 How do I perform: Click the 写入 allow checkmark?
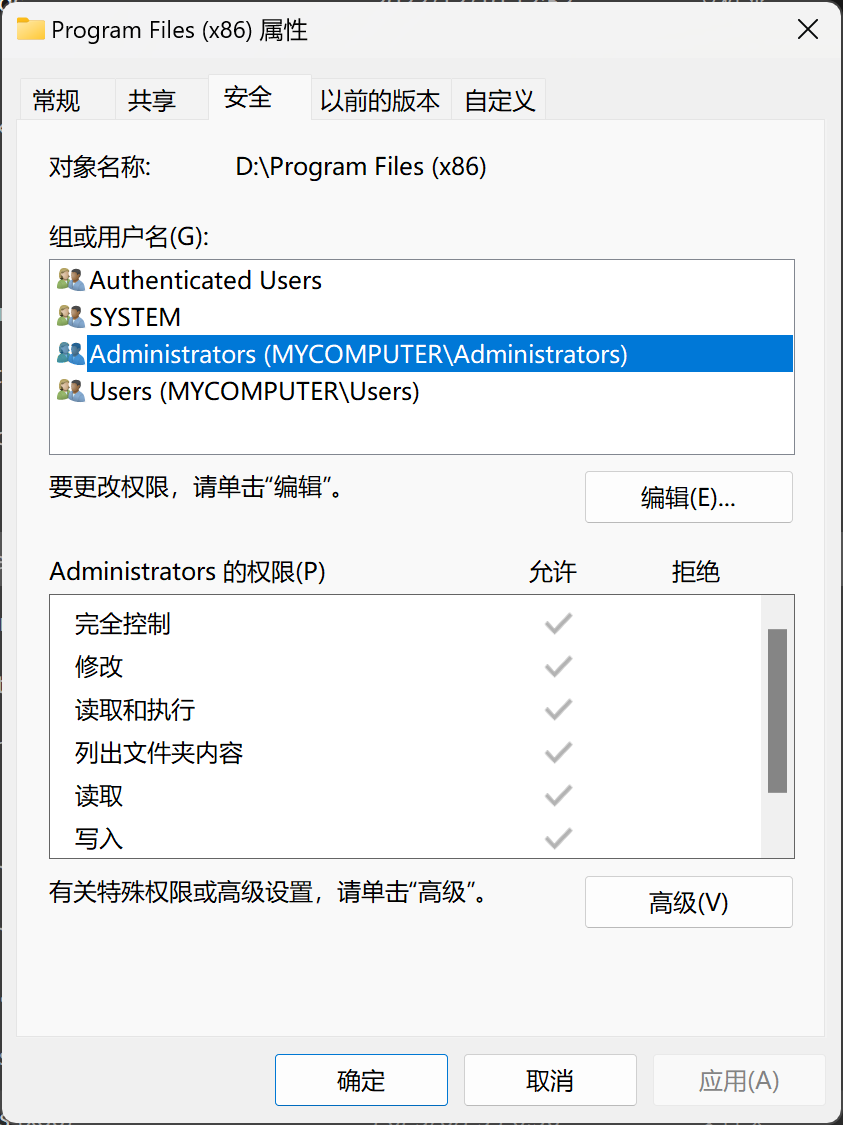(557, 838)
